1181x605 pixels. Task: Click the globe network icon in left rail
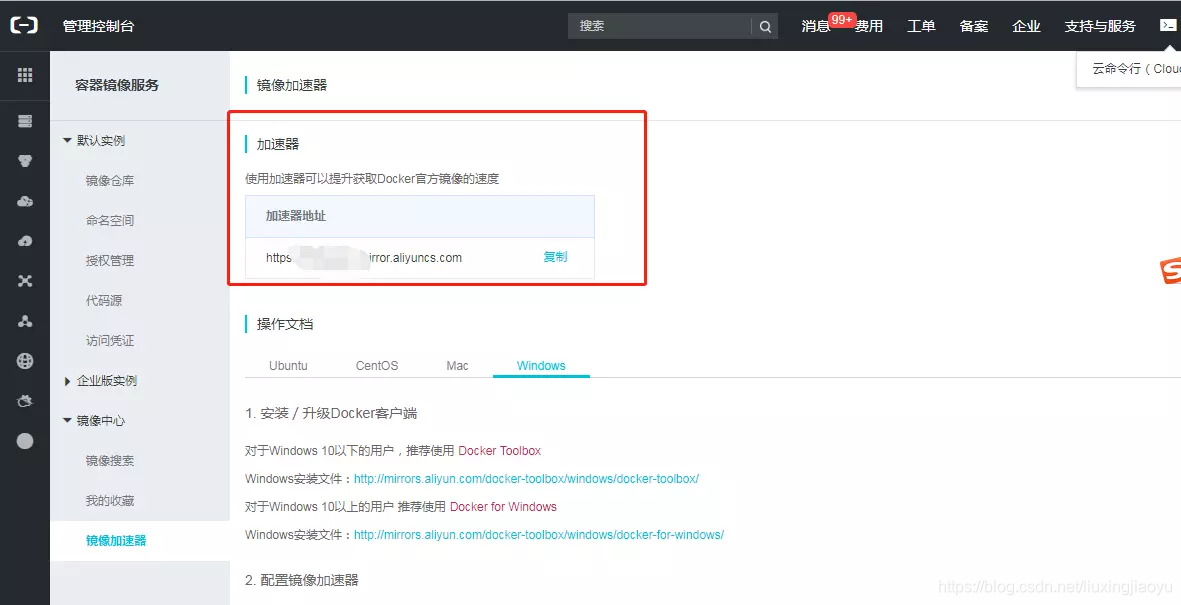(24, 360)
